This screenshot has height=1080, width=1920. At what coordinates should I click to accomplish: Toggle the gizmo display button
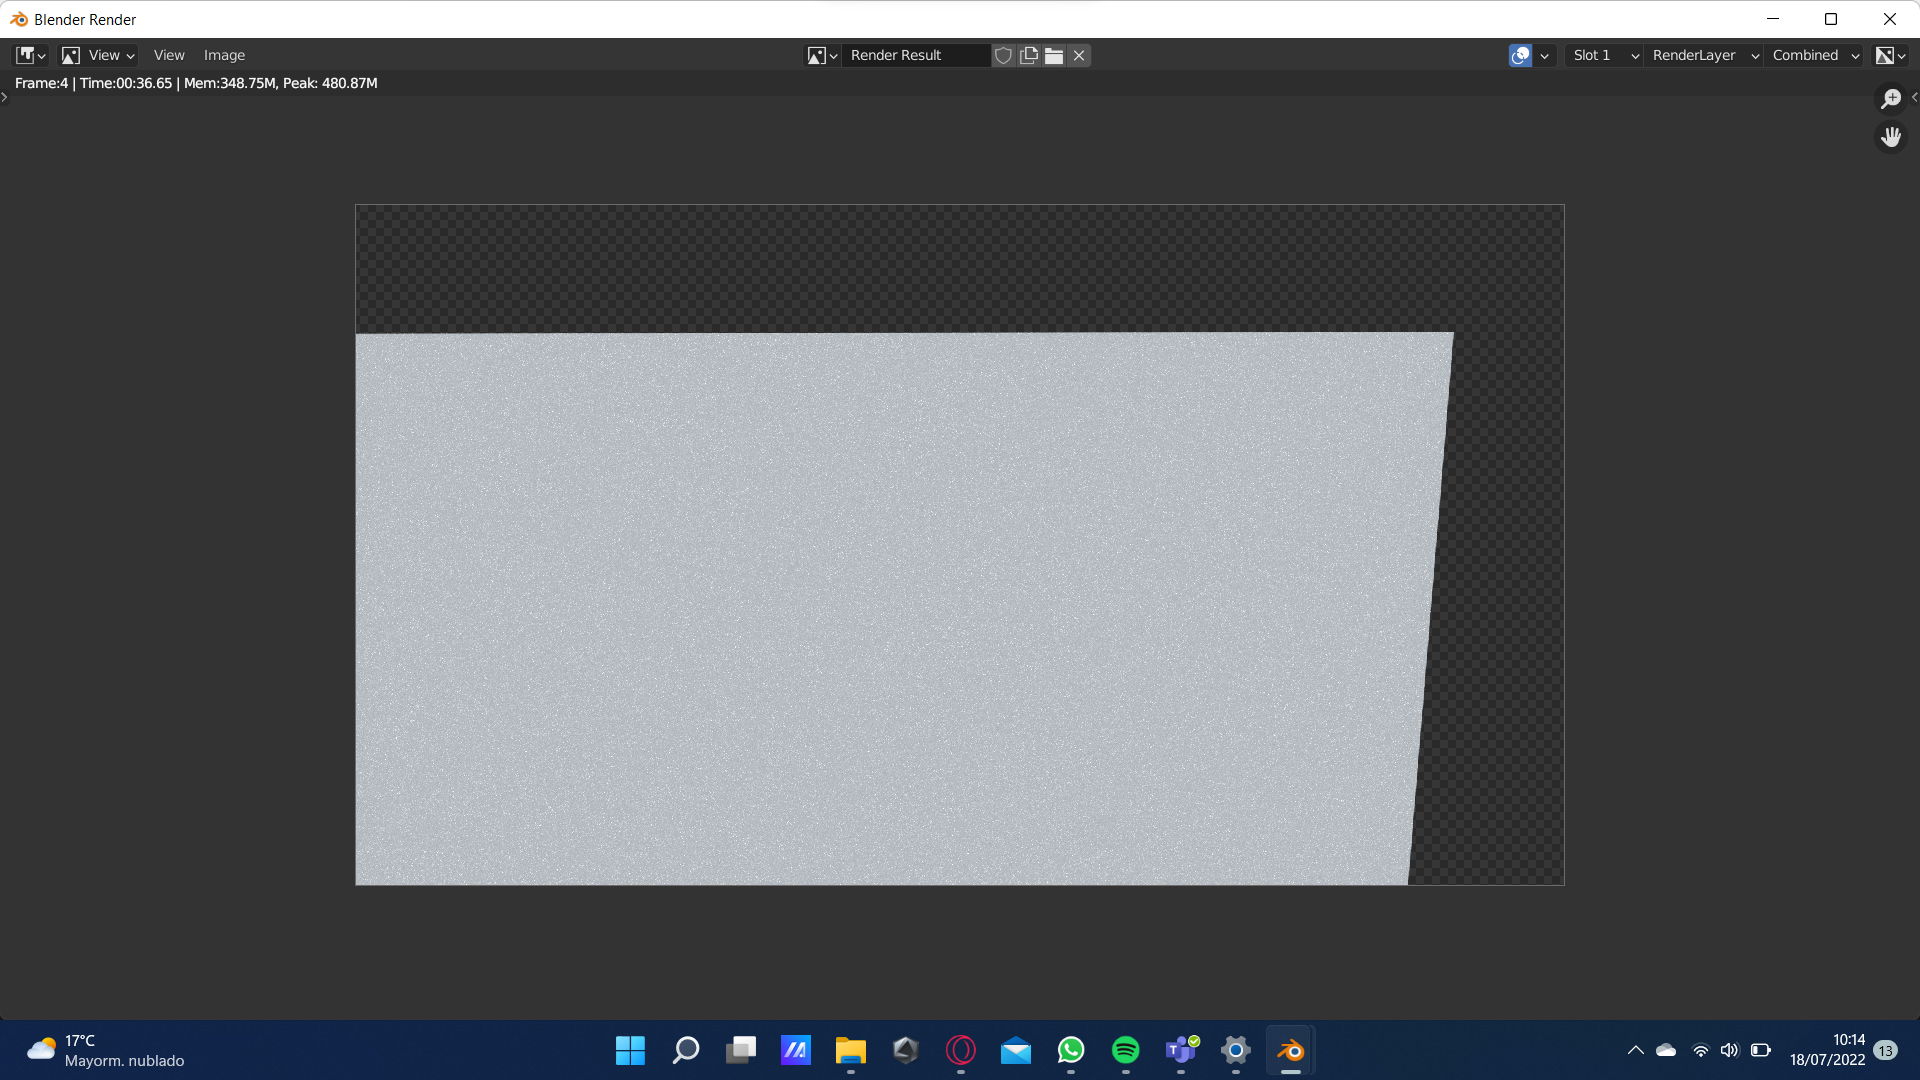(x=1520, y=55)
